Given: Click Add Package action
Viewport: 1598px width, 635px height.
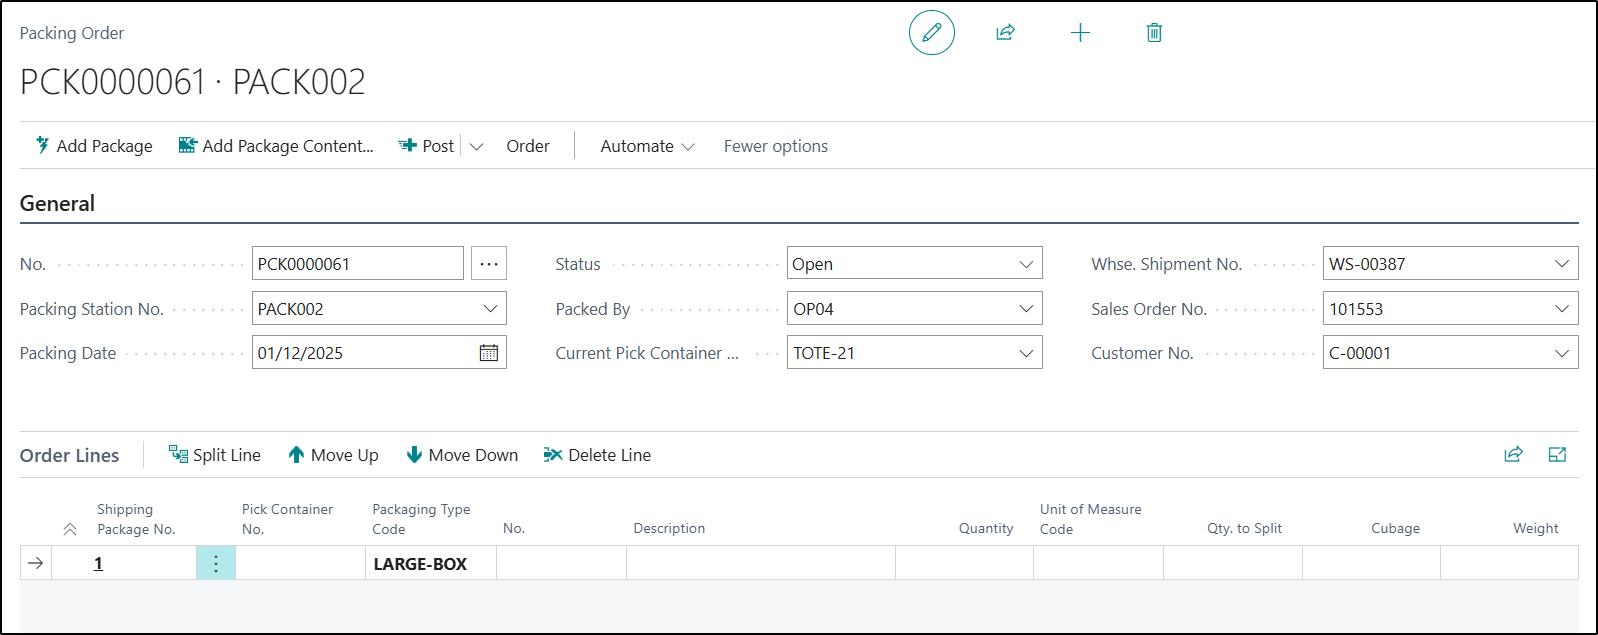Looking at the screenshot, I should tap(94, 147).
